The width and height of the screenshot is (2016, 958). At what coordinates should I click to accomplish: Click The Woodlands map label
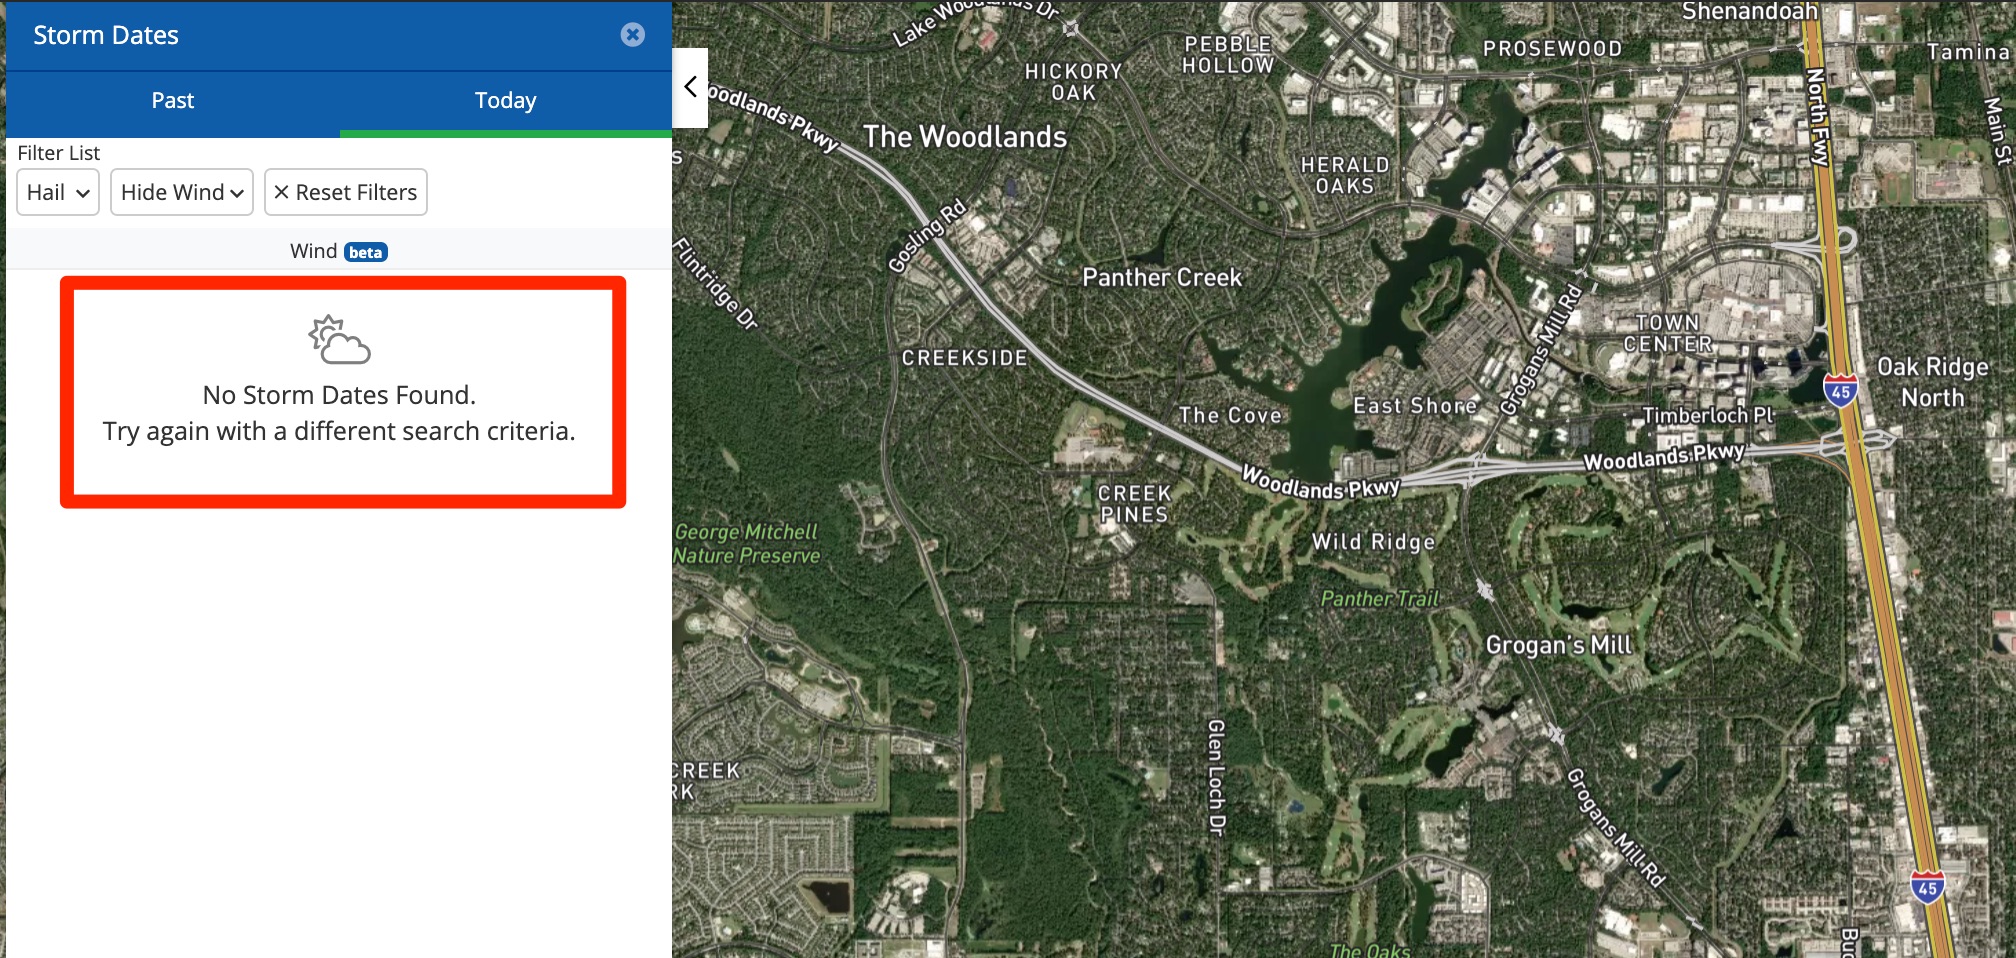[x=965, y=137]
